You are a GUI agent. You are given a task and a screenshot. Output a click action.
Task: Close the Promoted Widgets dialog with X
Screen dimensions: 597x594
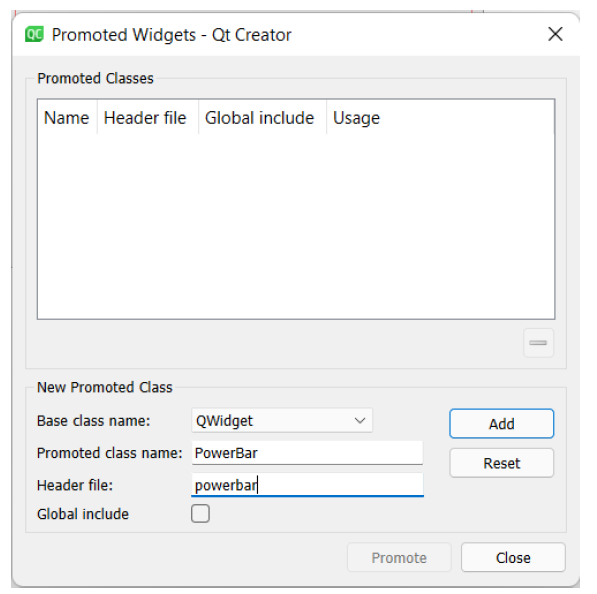point(555,34)
